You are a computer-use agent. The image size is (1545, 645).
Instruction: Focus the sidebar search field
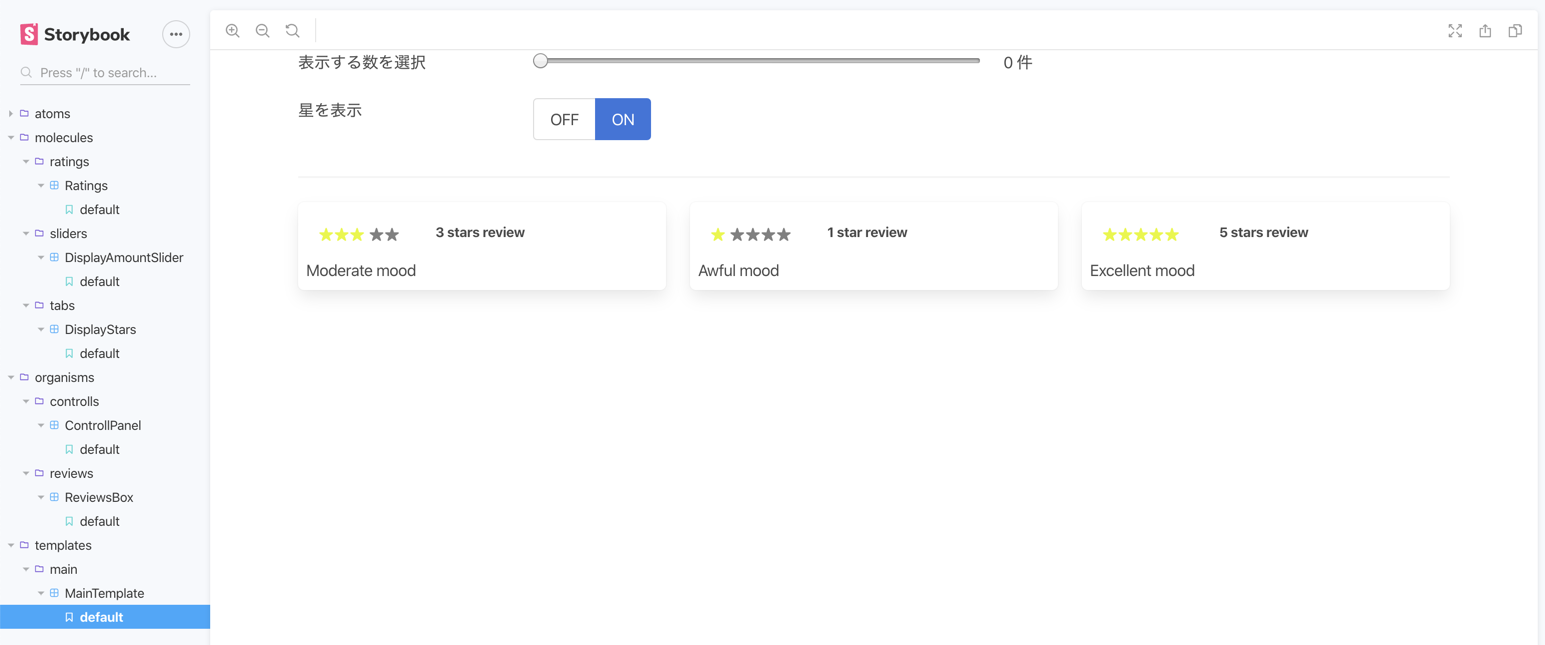[105, 72]
